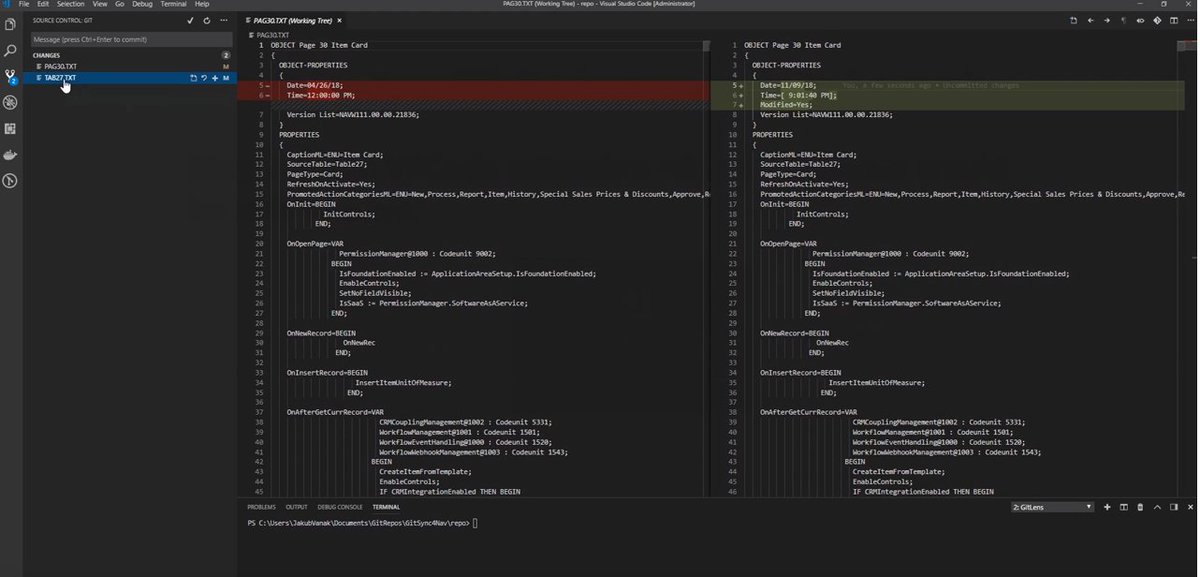Commit changes using the checkmark icon

pyautogui.click(x=190, y=20)
